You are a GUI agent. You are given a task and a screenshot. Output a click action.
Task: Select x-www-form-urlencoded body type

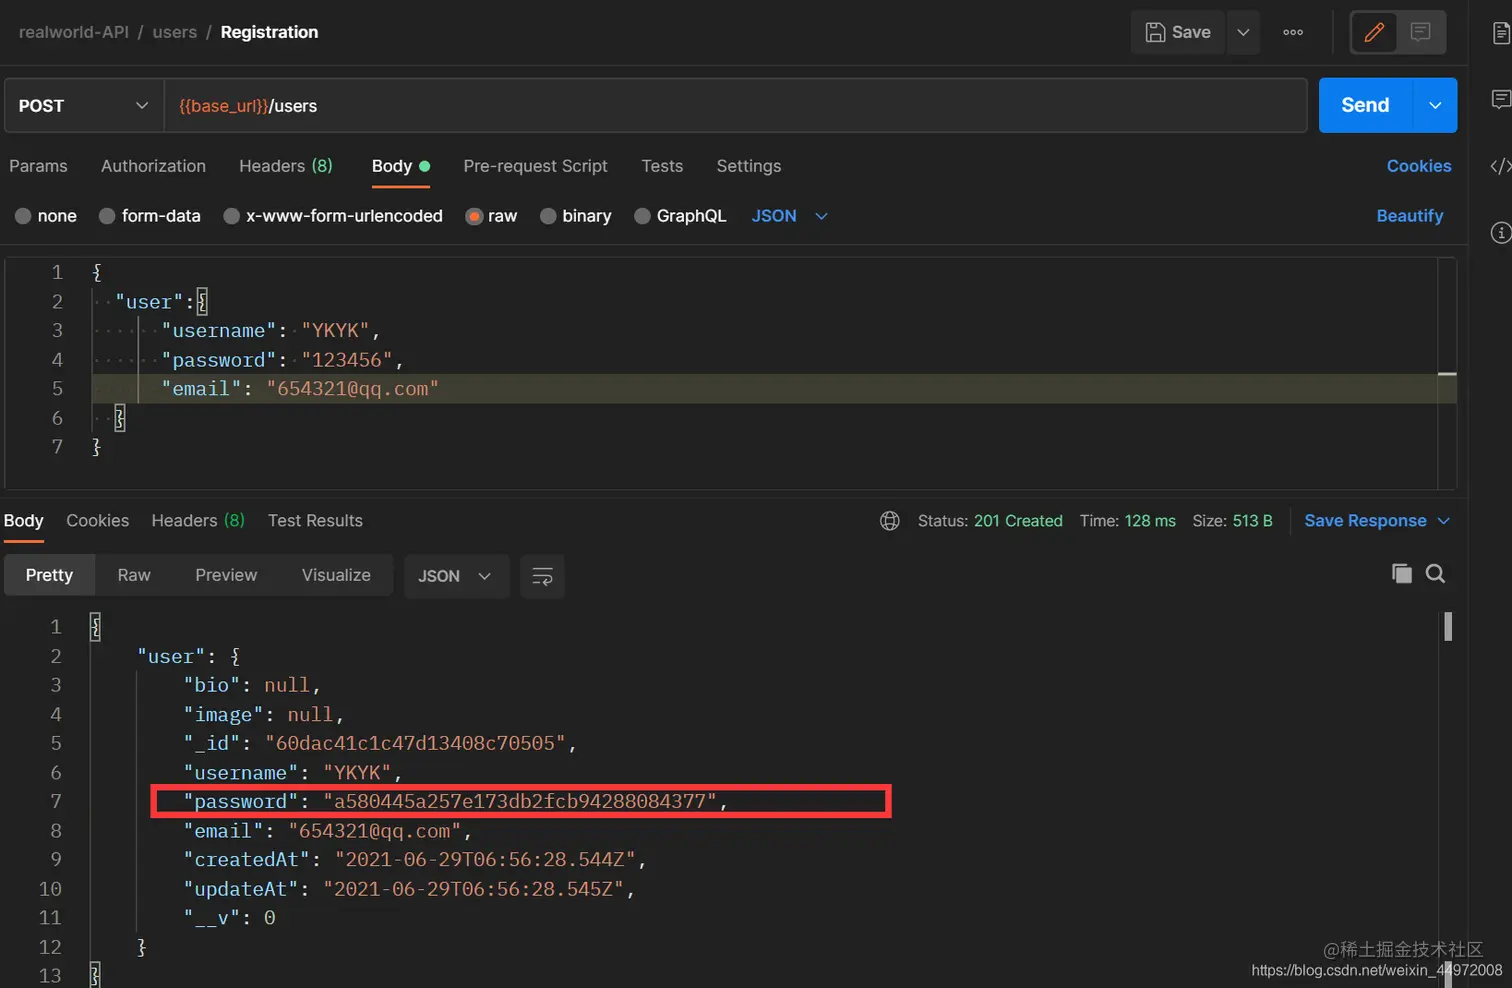pyautogui.click(x=333, y=216)
